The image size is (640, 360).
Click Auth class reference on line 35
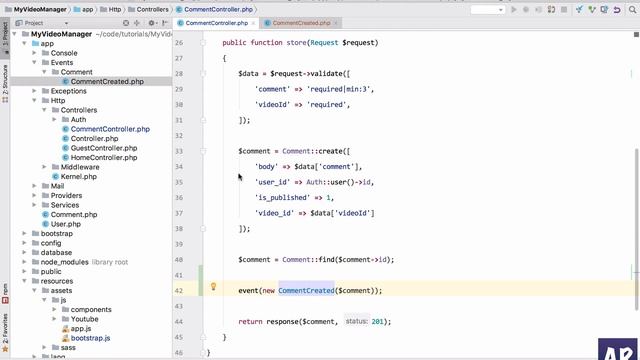314,182
